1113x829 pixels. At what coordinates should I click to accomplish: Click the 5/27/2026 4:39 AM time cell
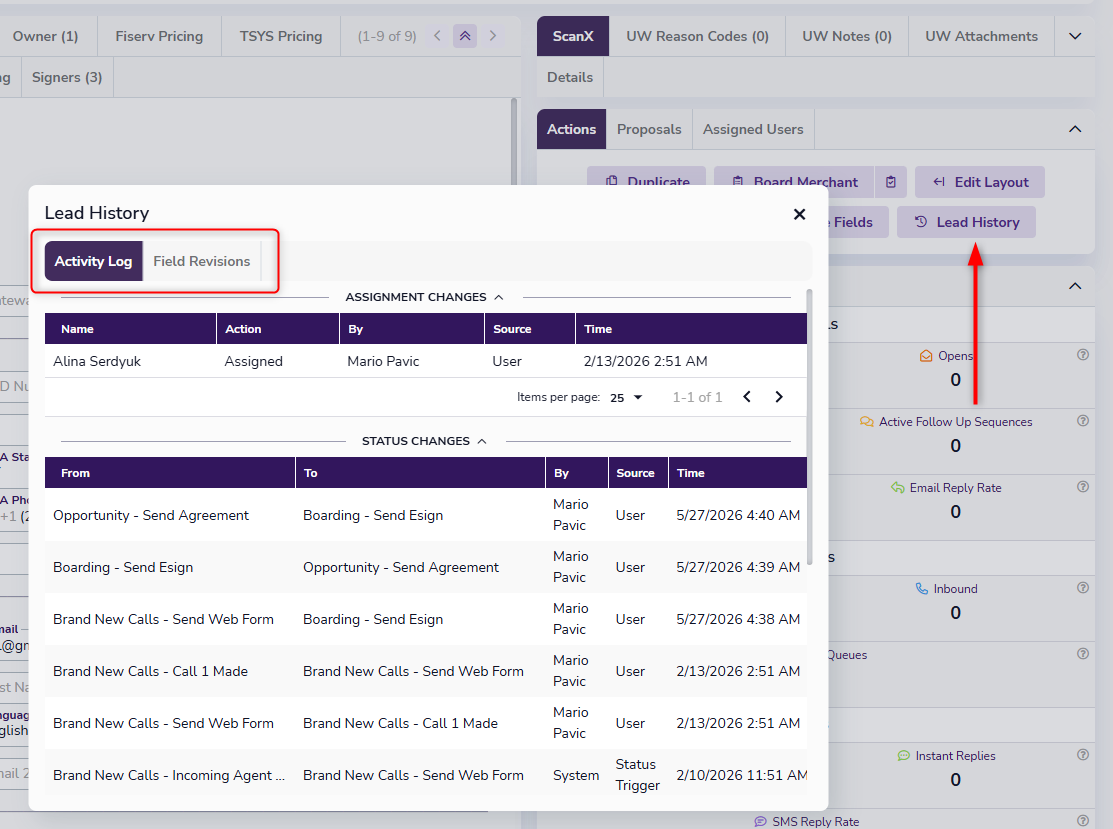tap(738, 567)
